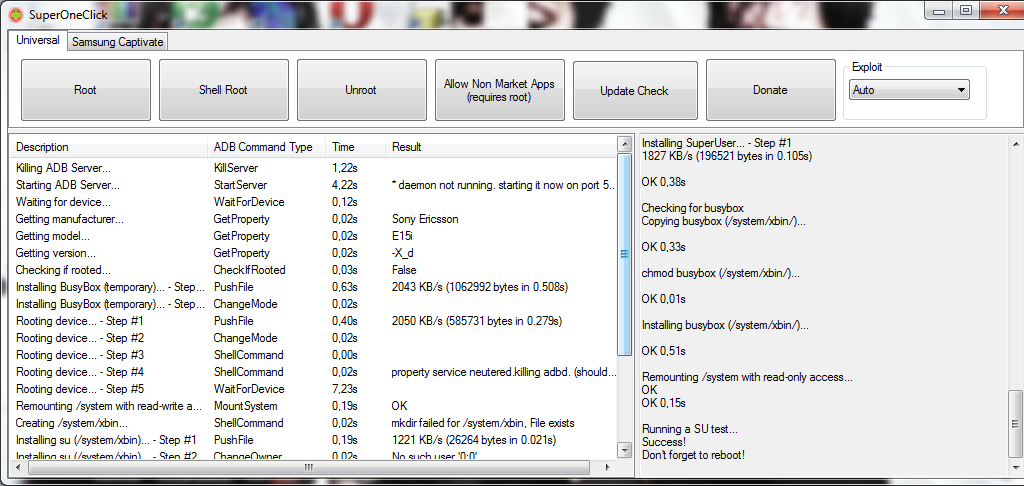Select 'Rooting device... - Step #3' row
The image size is (1024, 486).
click(x=313, y=355)
